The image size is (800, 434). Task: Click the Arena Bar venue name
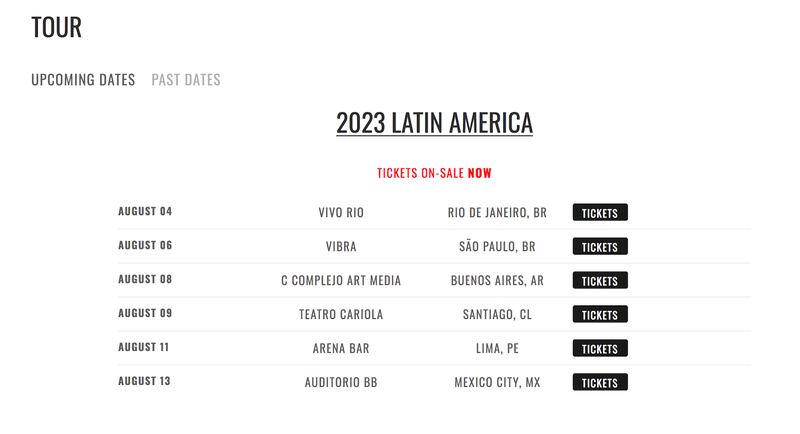pyautogui.click(x=341, y=348)
